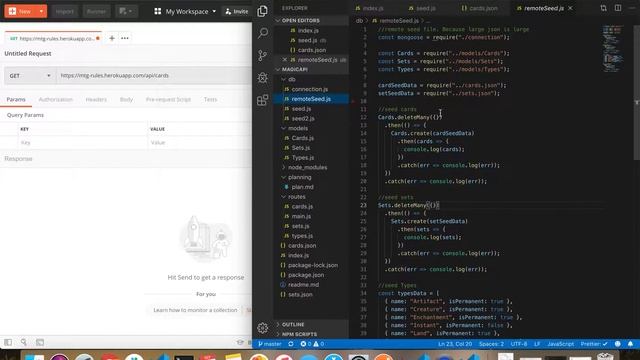The height and width of the screenshot is (360, 640).
Task: Toggle the Postman sidebar icon at bottom
Action: click(8, 342)
